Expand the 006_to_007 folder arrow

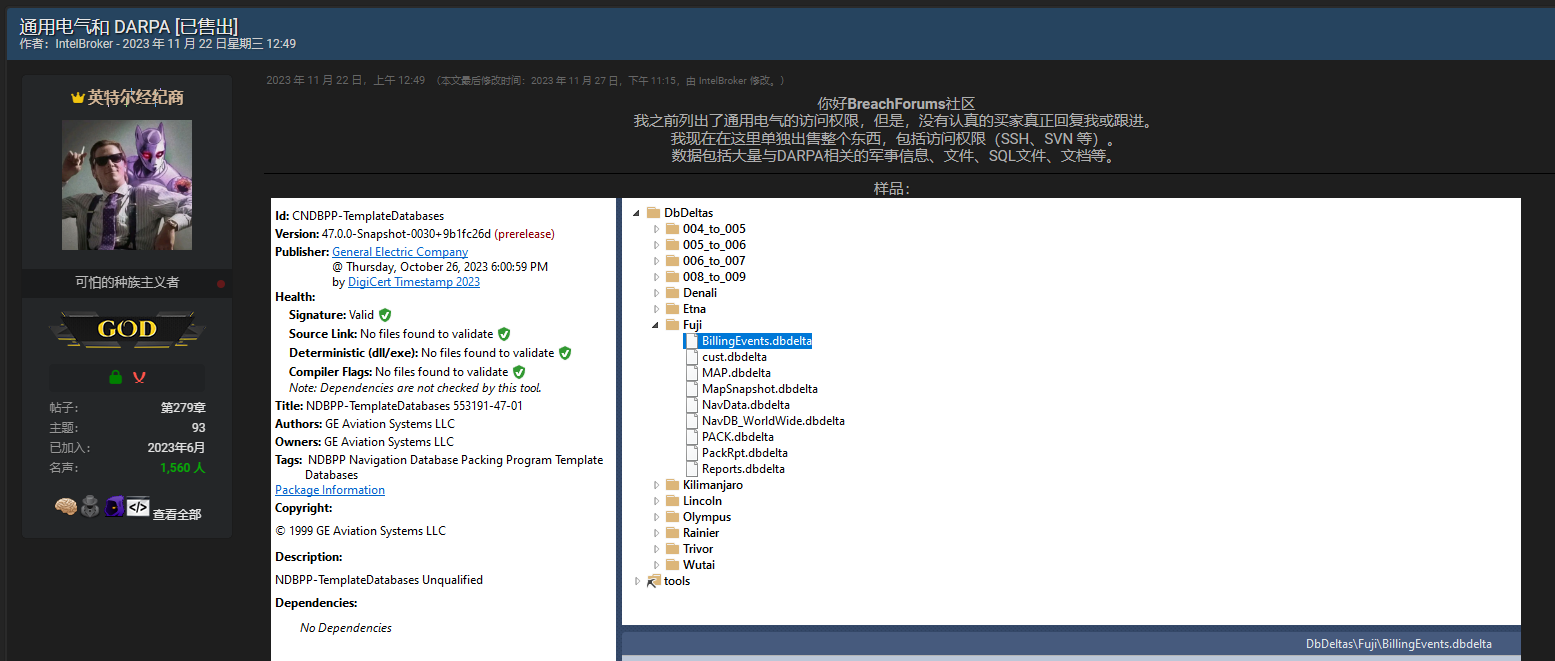pos(657,261)
